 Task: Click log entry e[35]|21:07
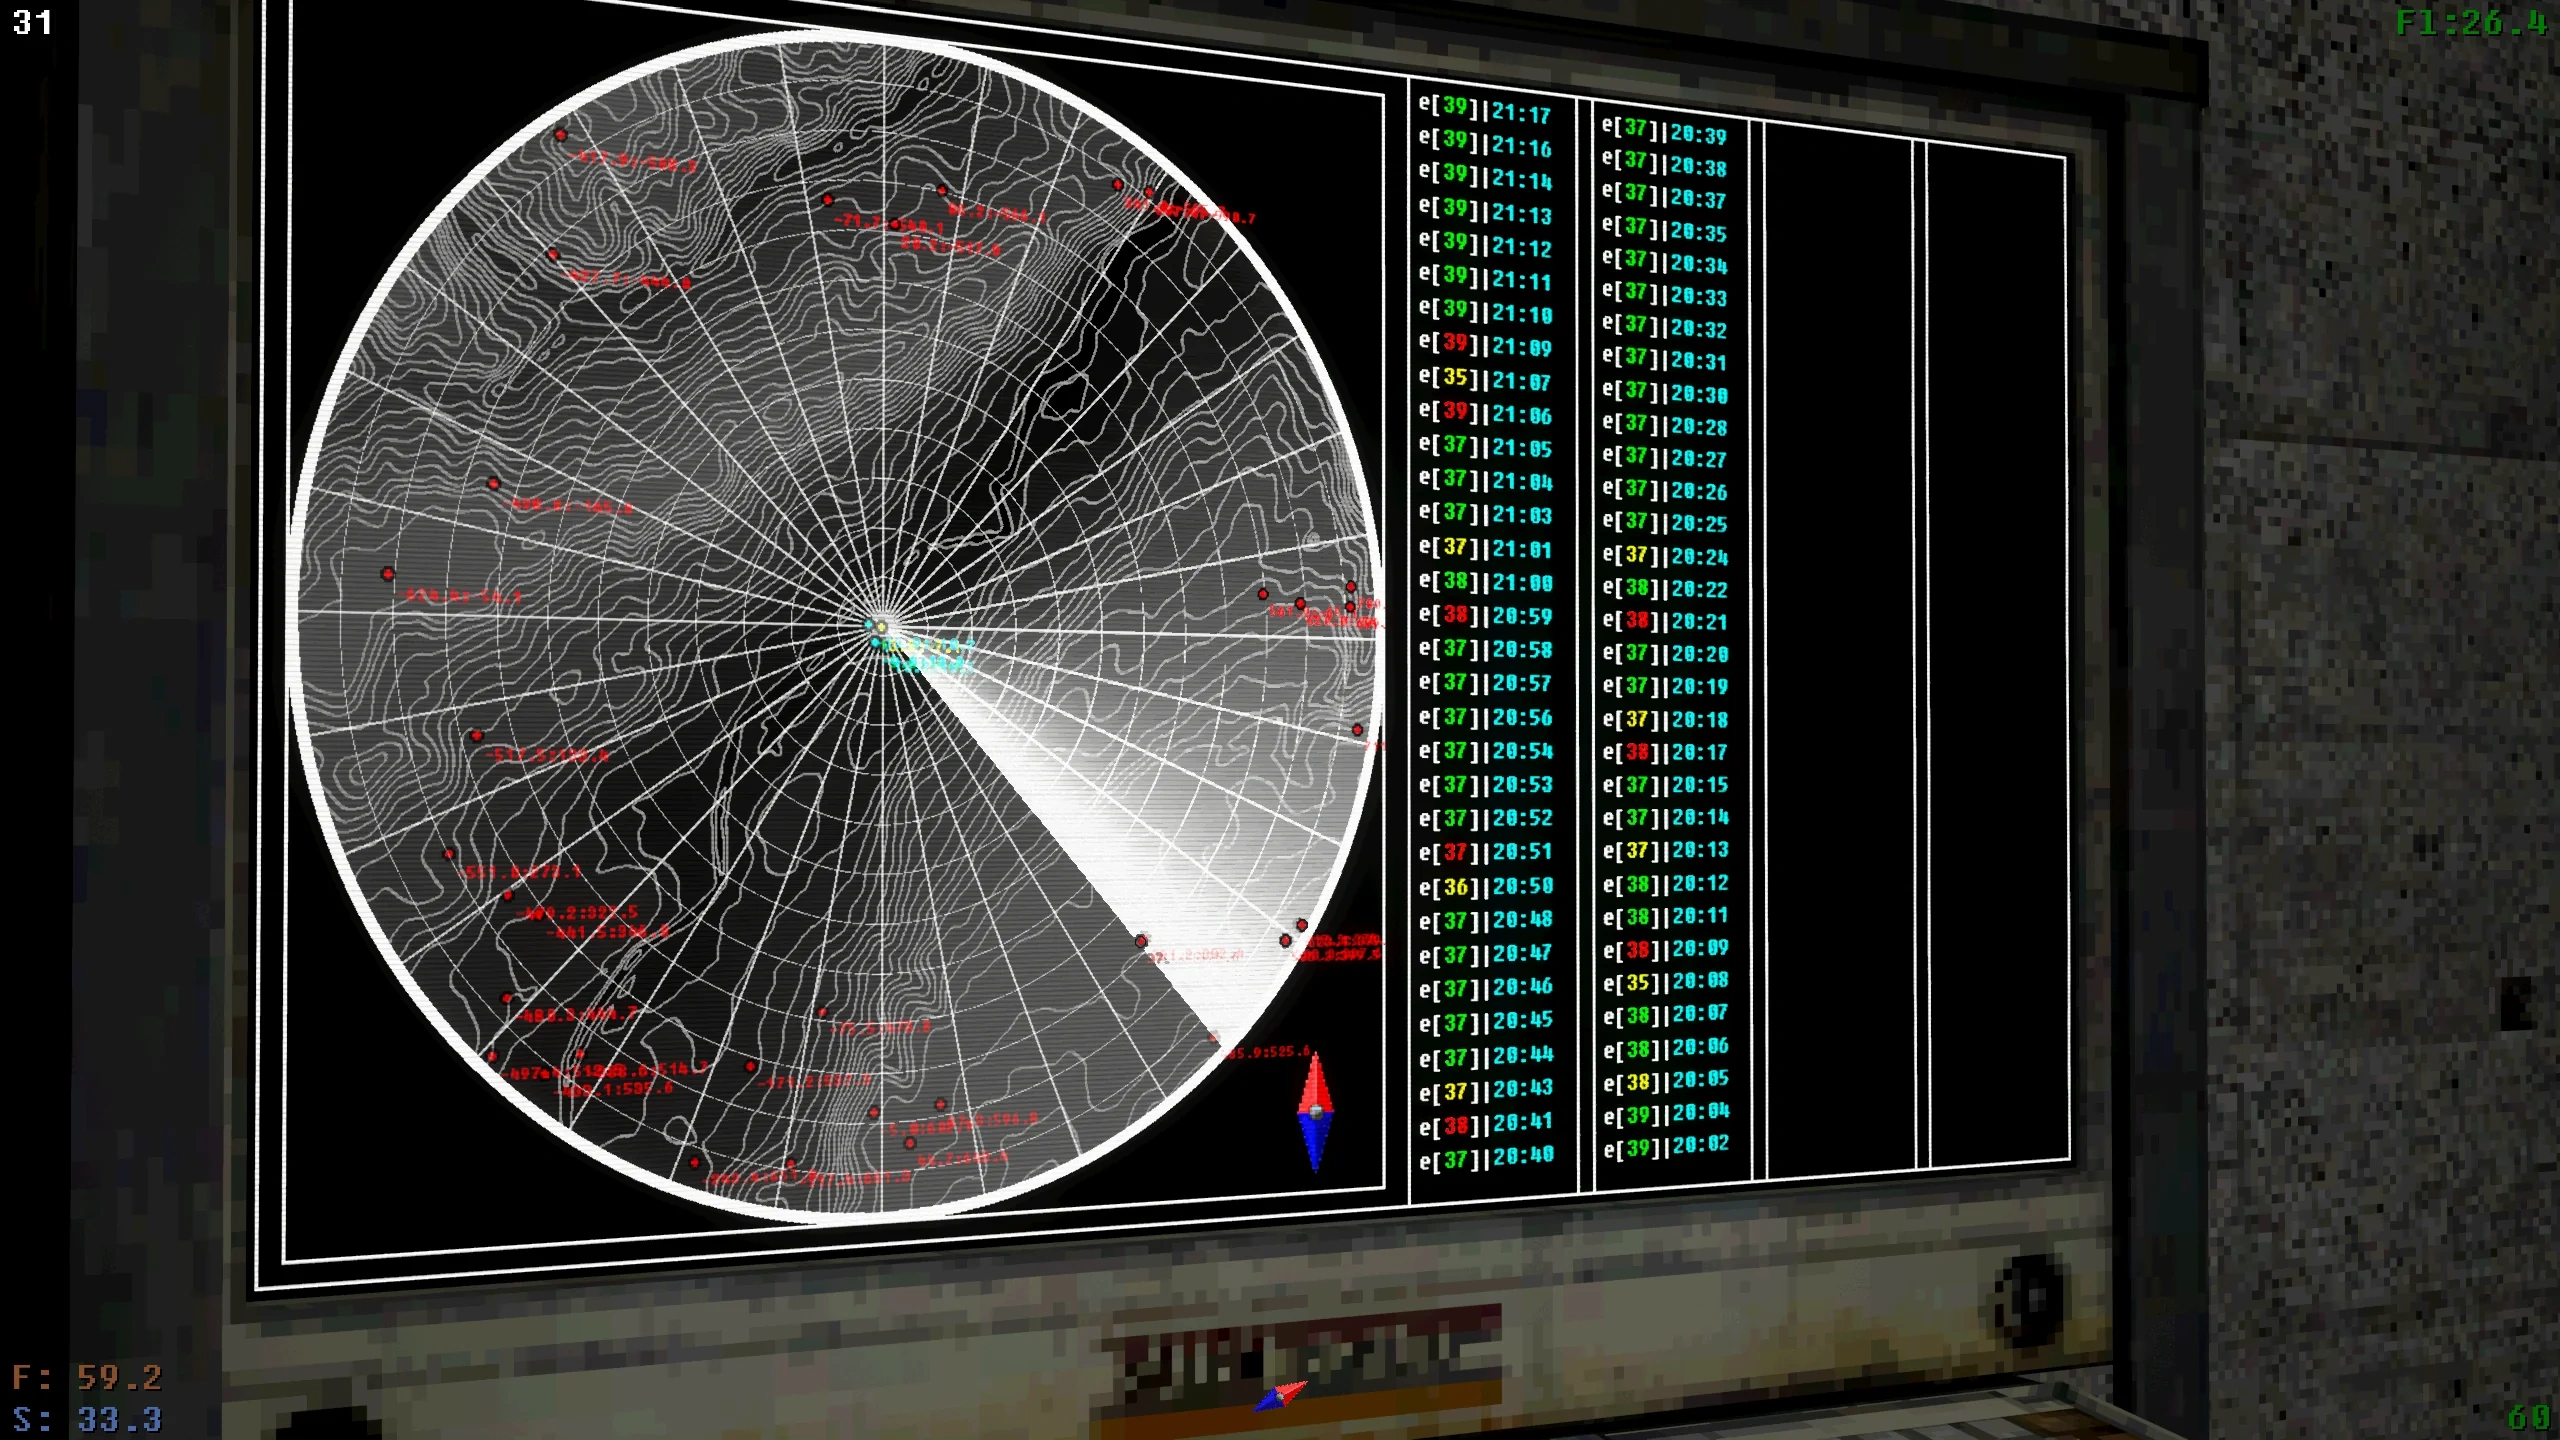pos(1485,379)
